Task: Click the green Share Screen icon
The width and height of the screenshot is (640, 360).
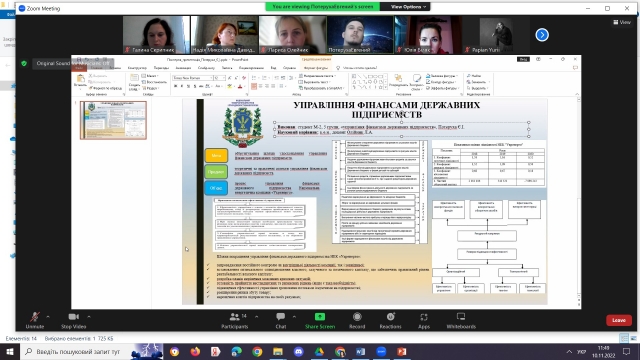Action: pyautogui.click(x=320, y=317)
